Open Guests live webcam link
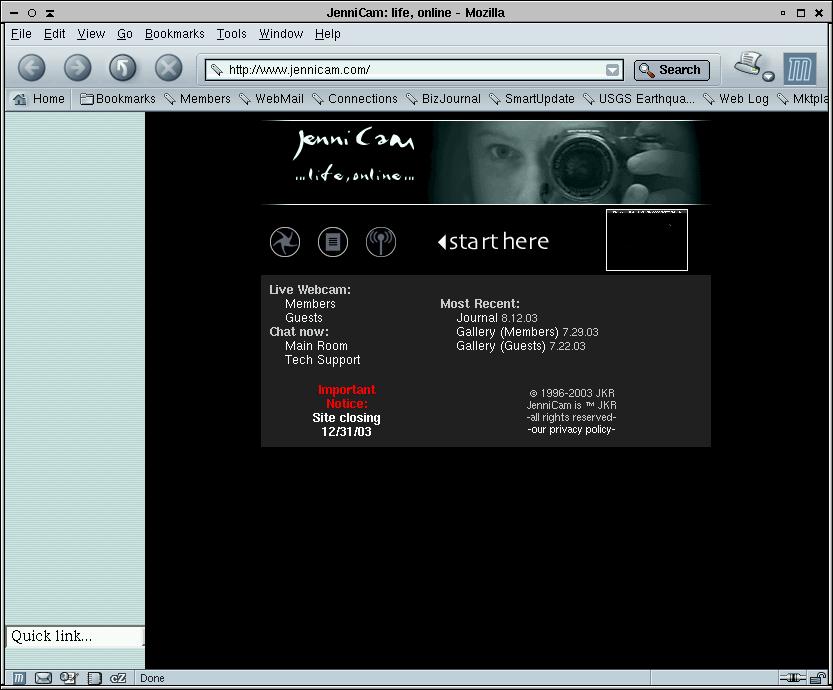The width and height of the screenshot is (833, 690). point(304,318)
